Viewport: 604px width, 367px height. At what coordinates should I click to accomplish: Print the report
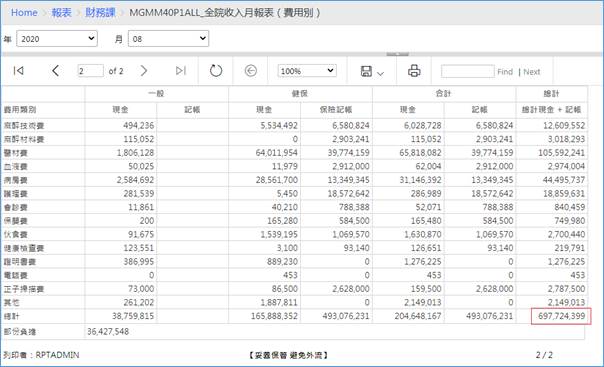coord(414,71)
